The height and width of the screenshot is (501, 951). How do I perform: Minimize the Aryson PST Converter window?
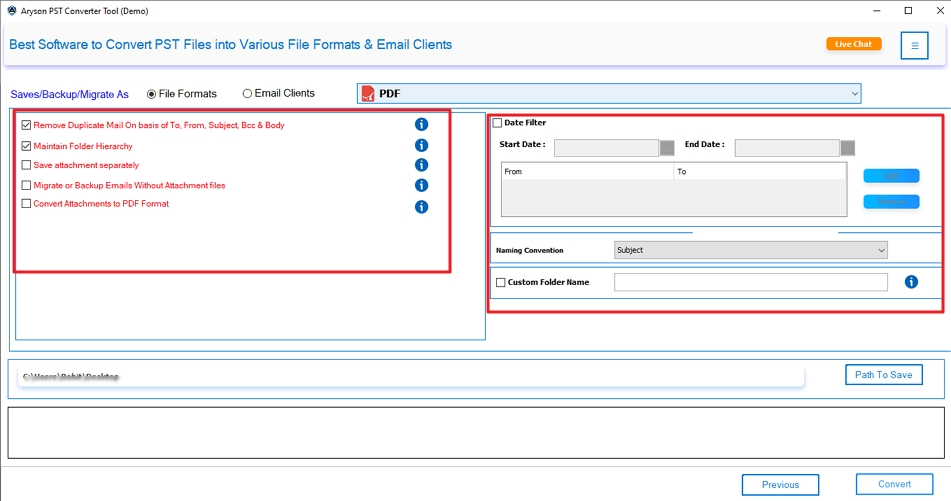coord(876,10)
